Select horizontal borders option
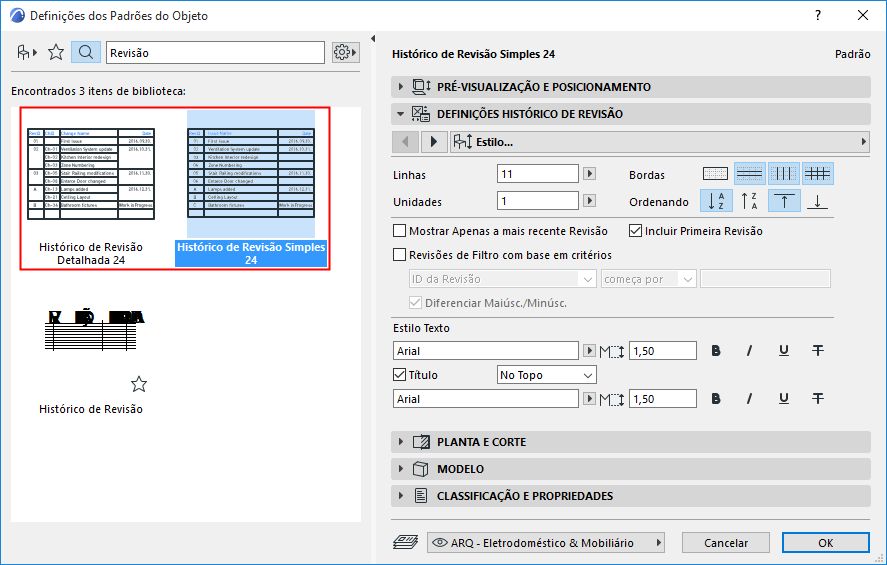 click(750, 174)
